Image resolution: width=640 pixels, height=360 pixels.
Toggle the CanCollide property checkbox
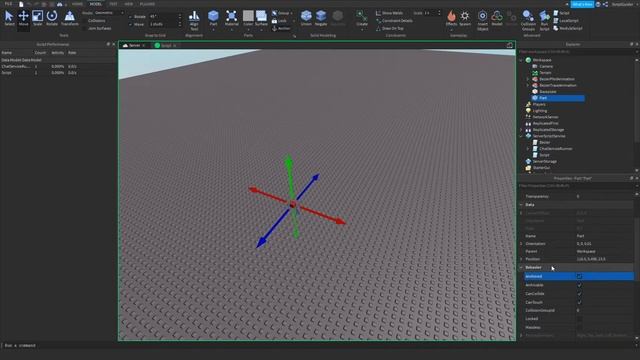(x=579, y=293)
